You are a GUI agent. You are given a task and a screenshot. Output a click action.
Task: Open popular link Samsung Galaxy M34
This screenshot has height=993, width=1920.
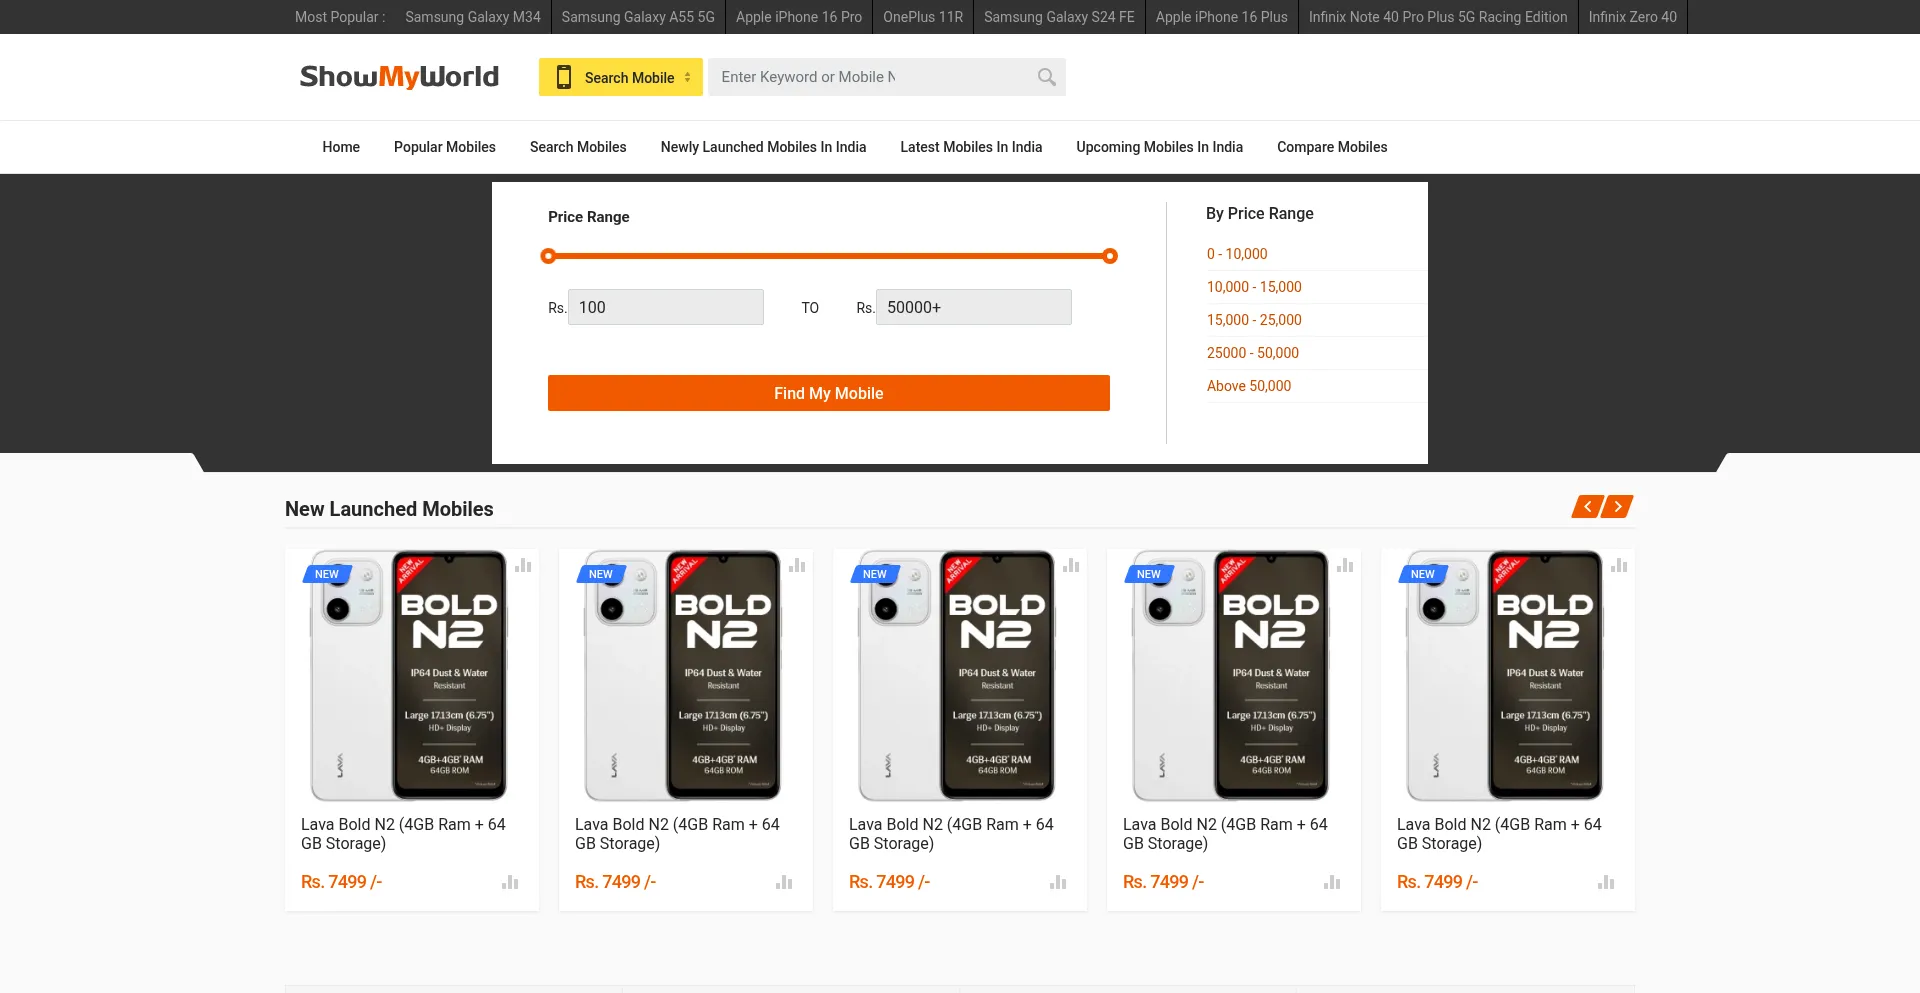[x=473, y=17]
